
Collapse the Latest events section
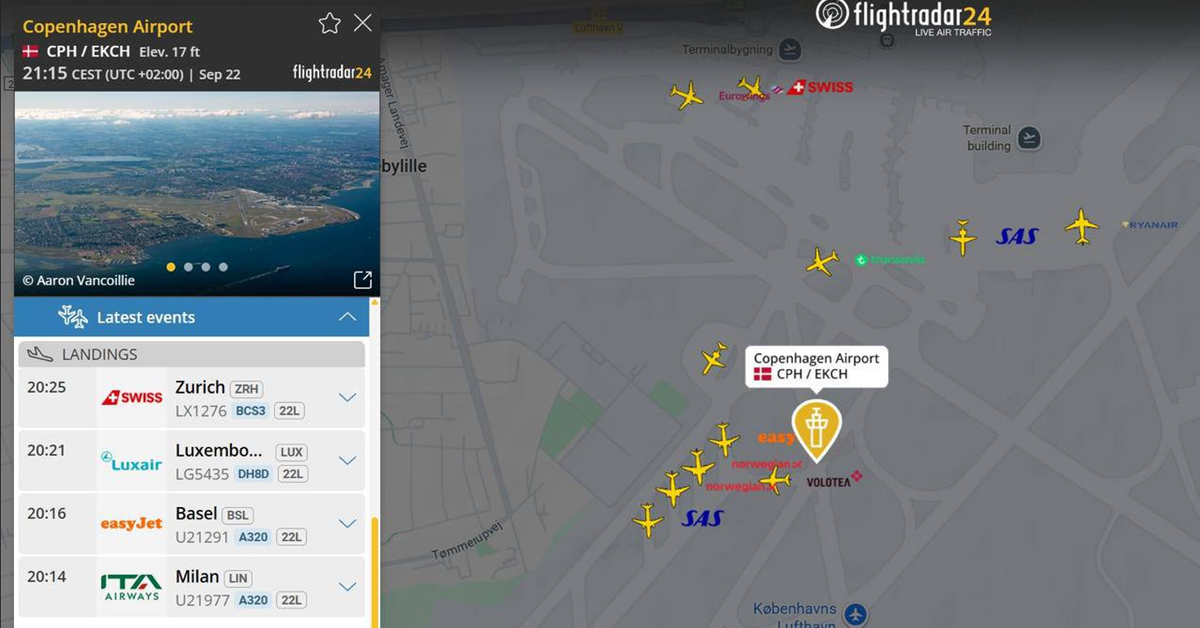[x=347, y=317]
